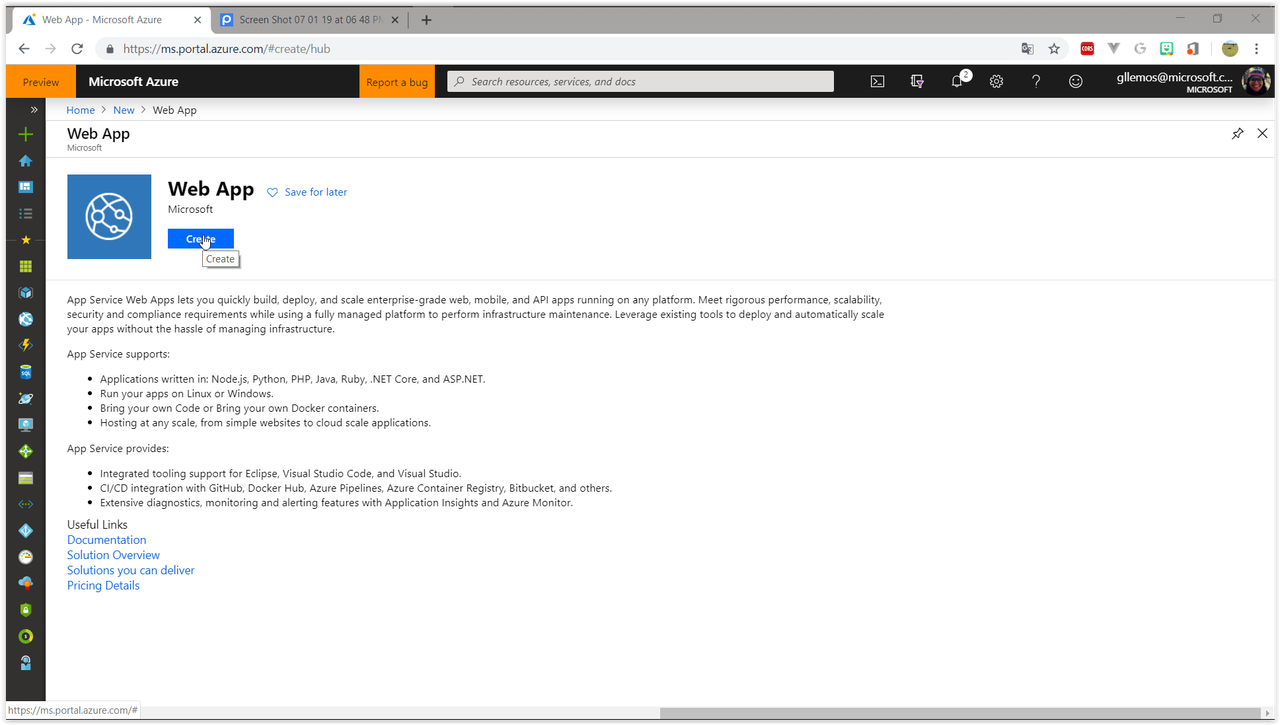
Task: Open Azure Cosmos DB planet icon
Action: (26, 399)
